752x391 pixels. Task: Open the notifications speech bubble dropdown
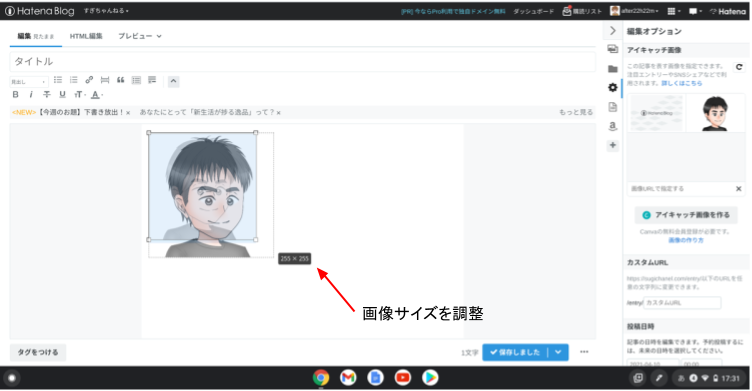[x=695, y=11]
